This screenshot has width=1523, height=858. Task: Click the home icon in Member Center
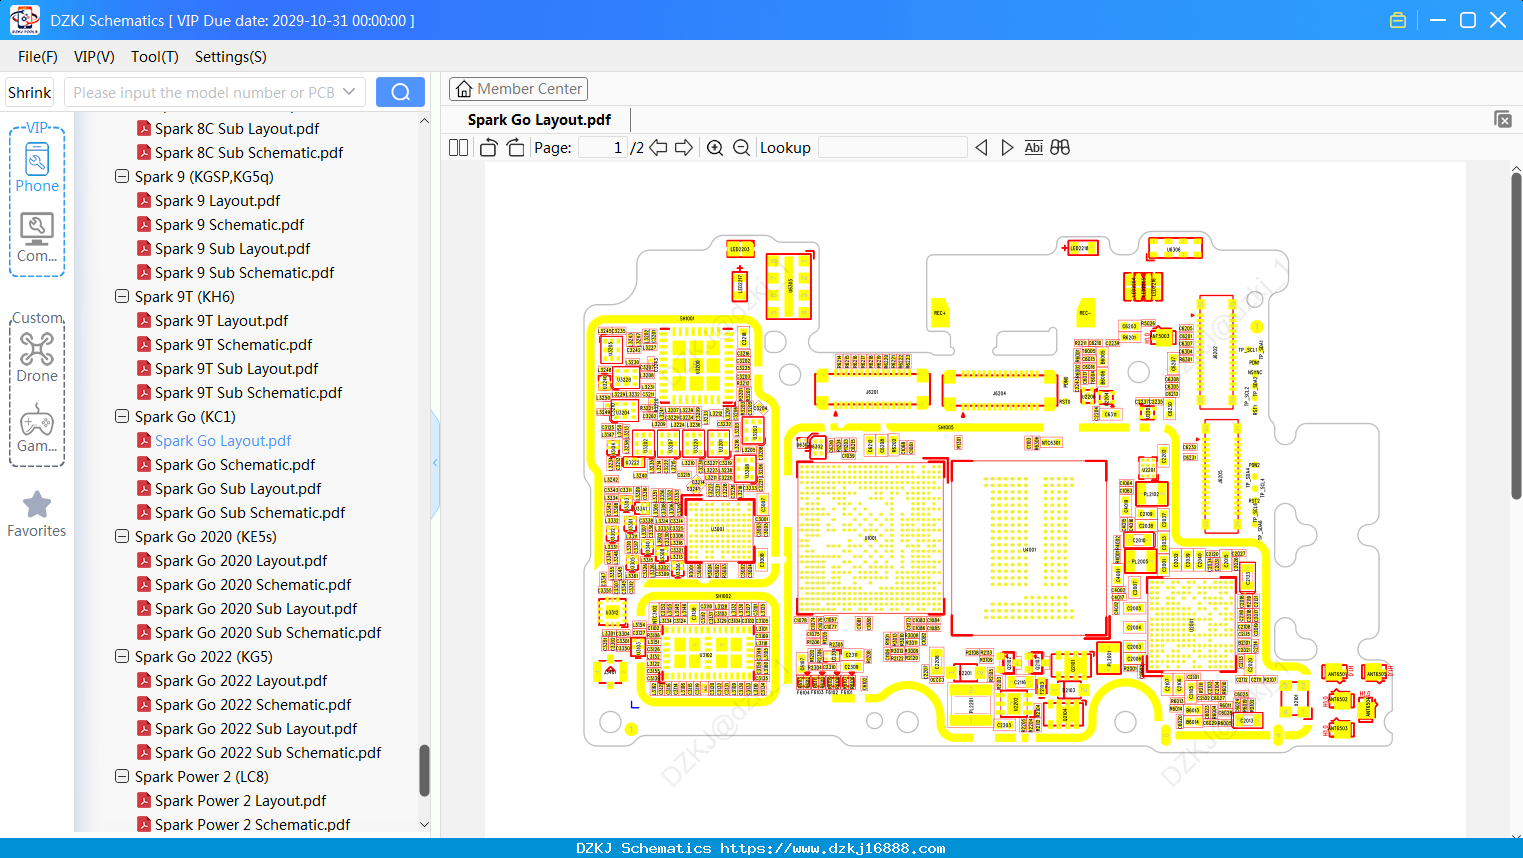click(x=464, y=89)
